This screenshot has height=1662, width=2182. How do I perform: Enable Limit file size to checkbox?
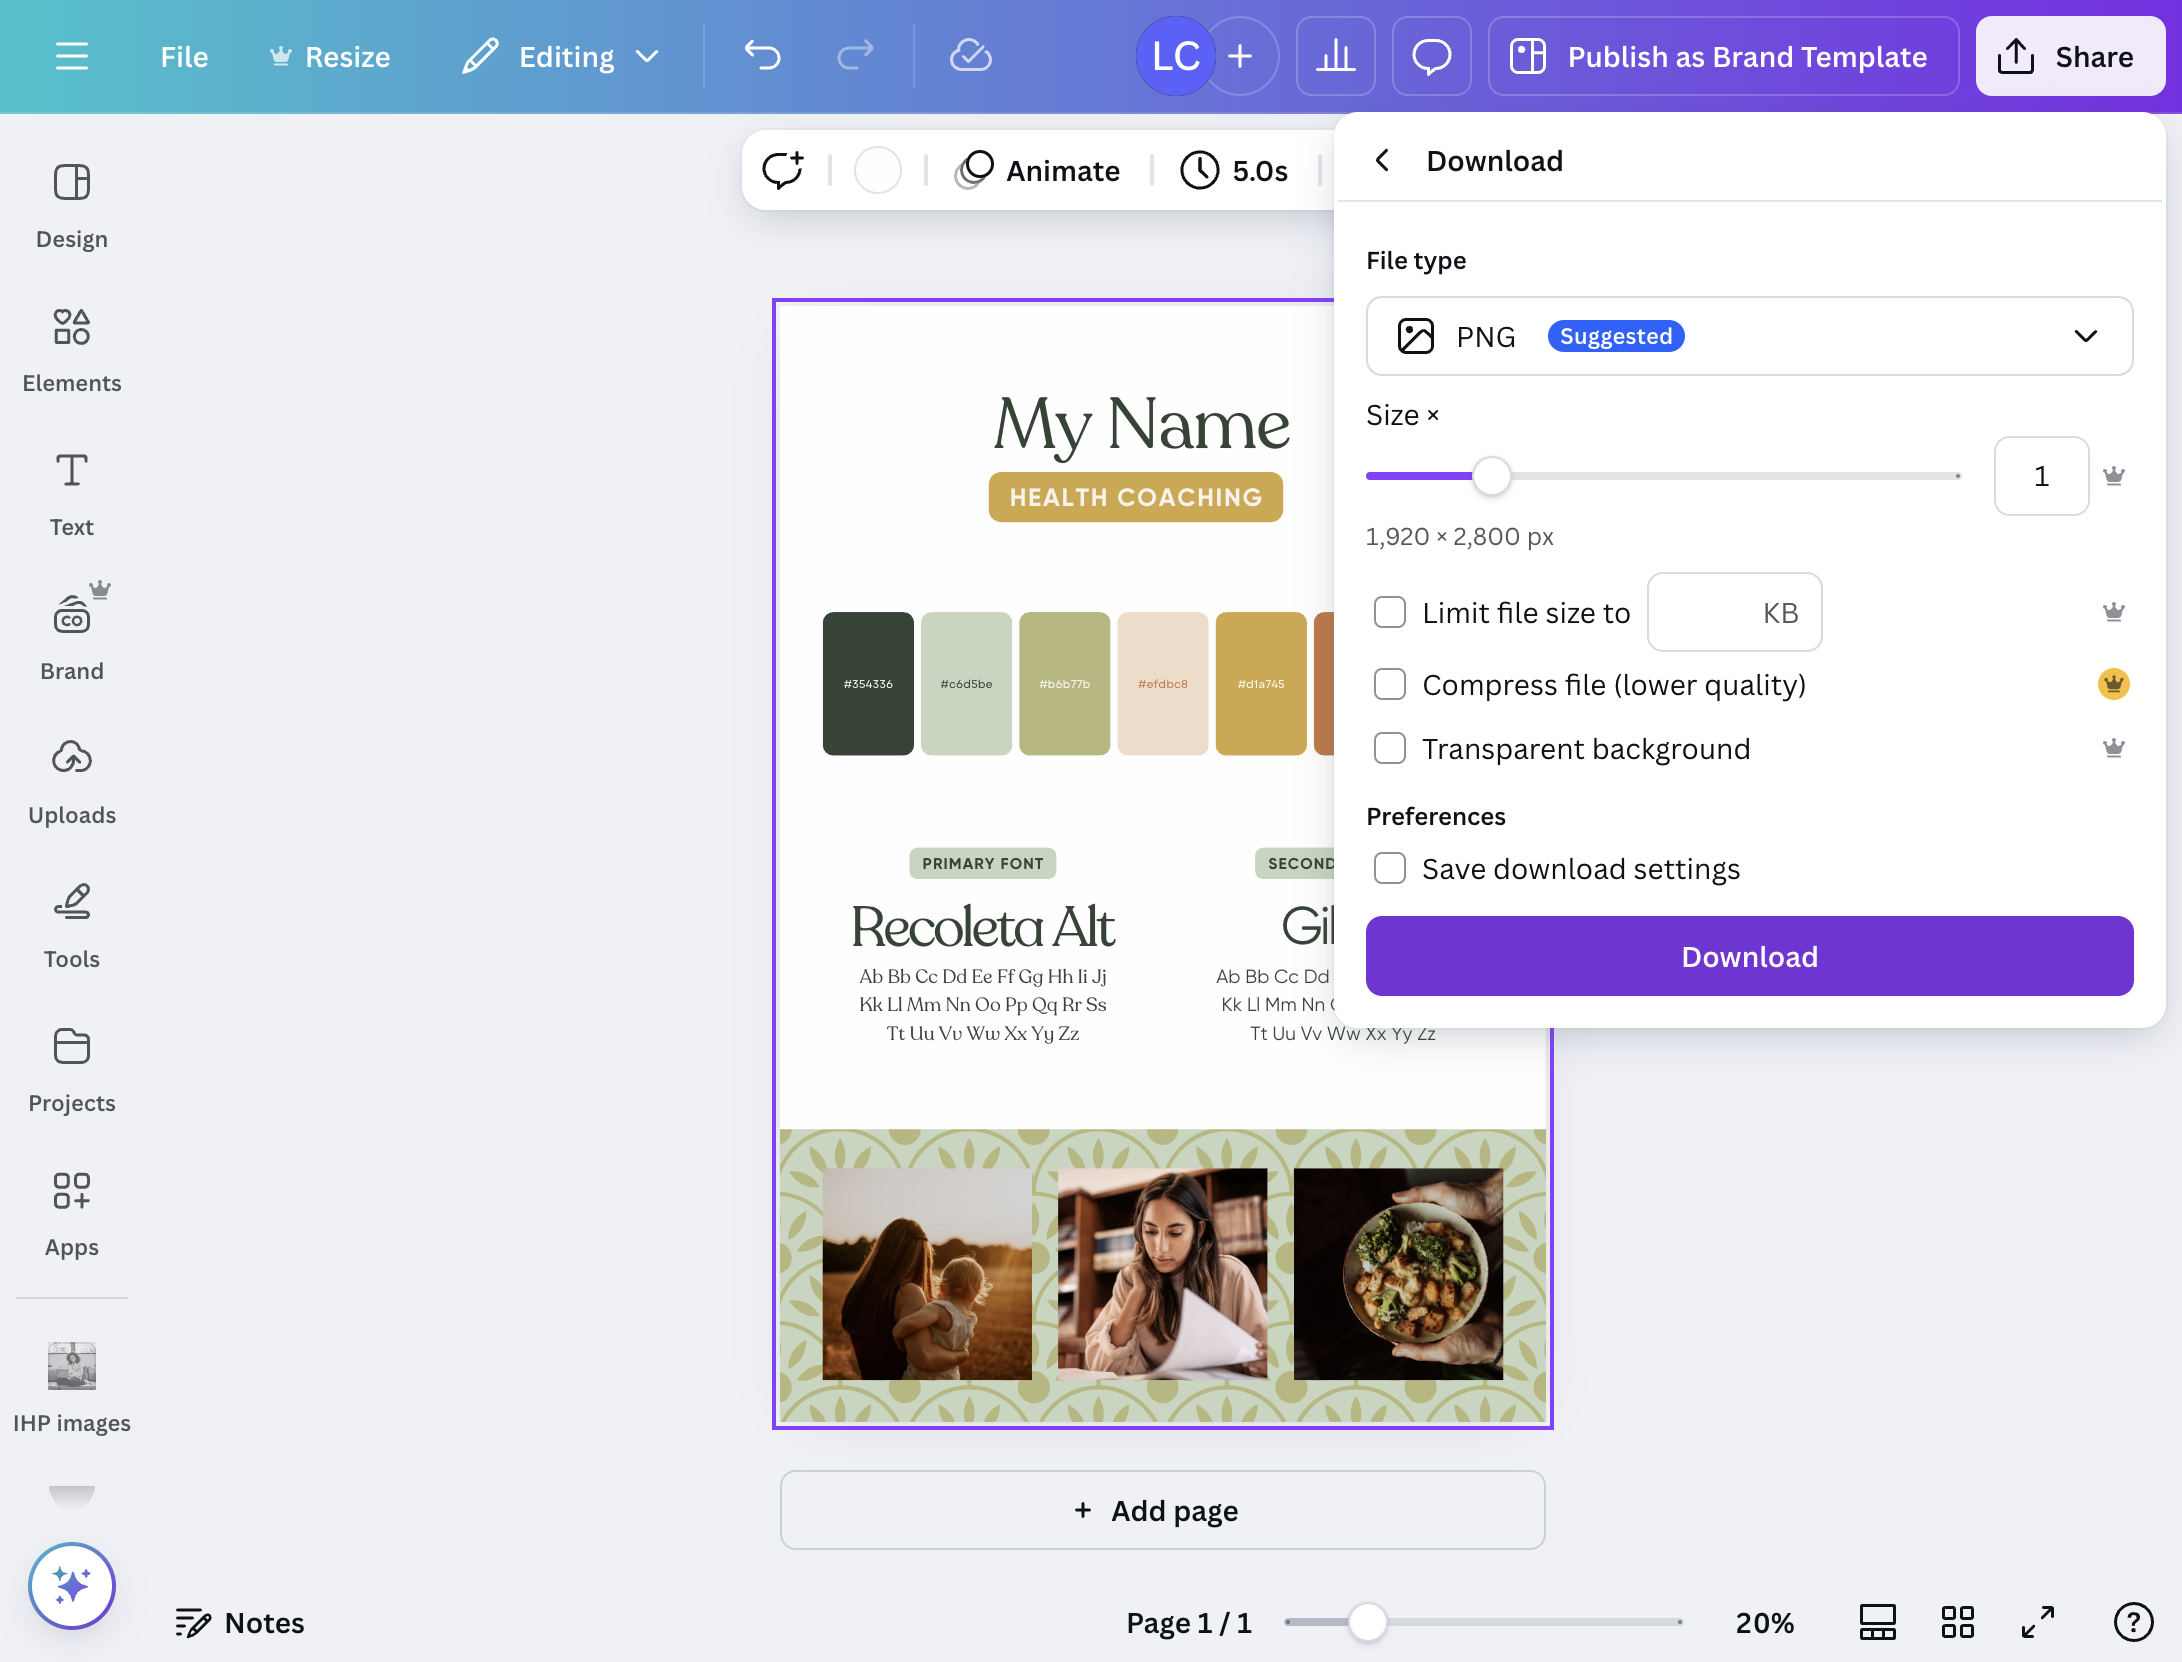pyautogui.click(x=1390, y=612)
